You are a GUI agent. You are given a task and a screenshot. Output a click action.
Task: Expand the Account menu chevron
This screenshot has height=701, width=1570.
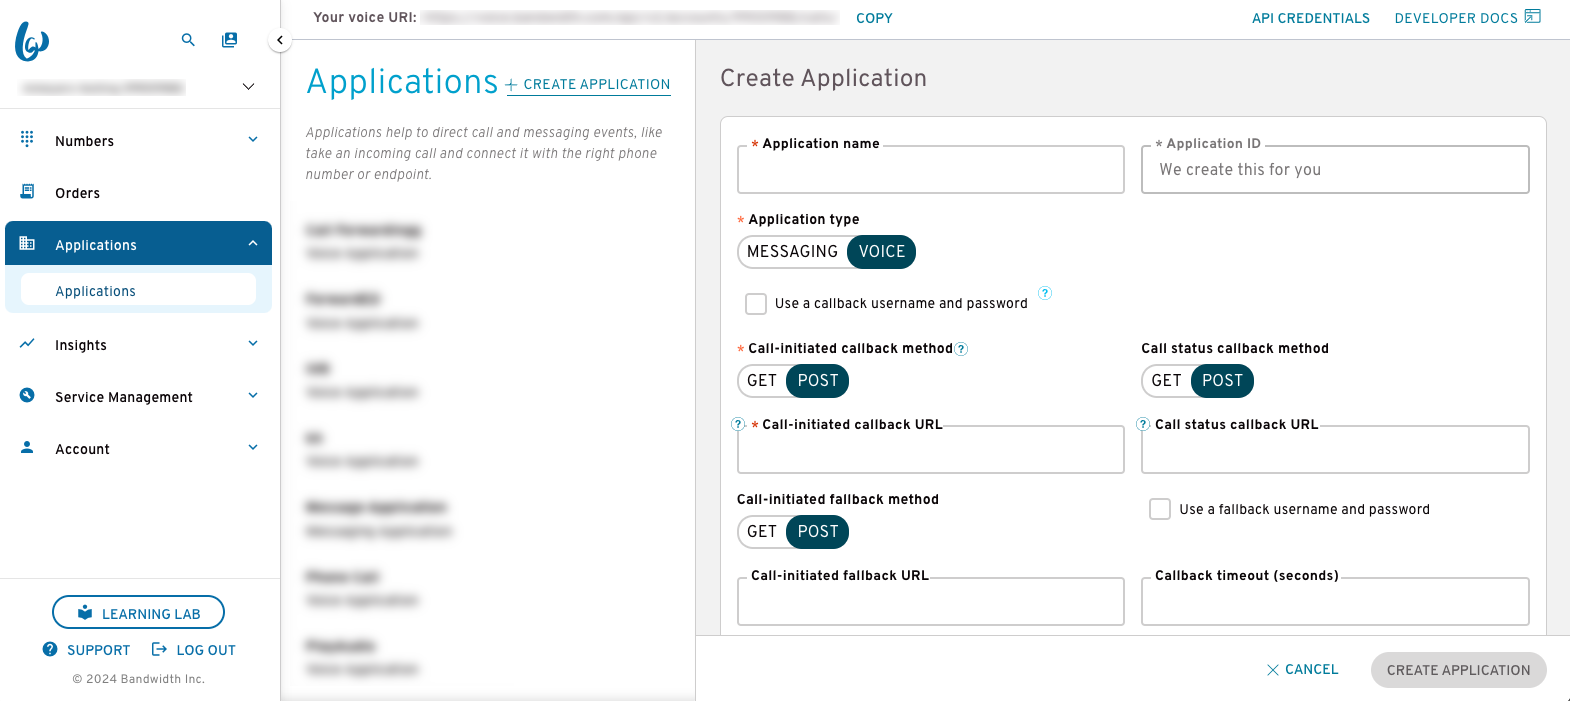[253, 447]
